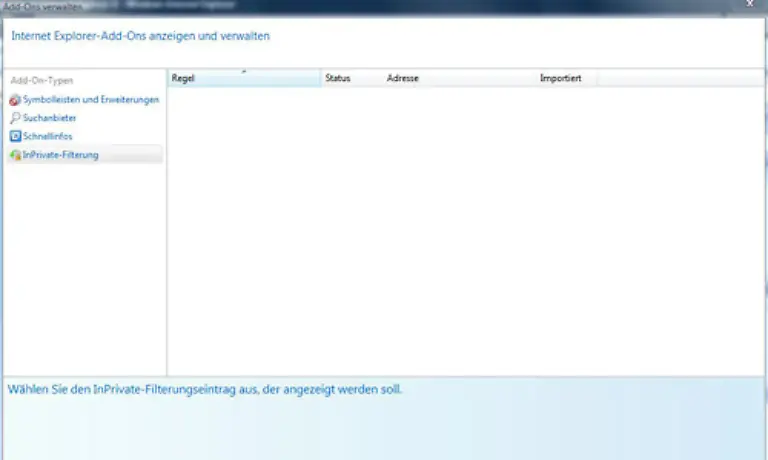Show the Schnellinfos list

tap(48, 136)
